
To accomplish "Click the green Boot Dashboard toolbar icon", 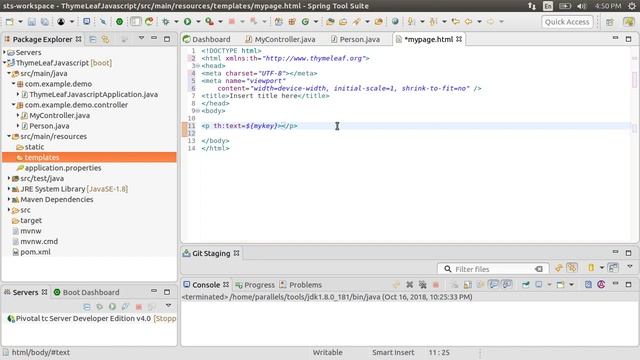I will coord(119,22).
